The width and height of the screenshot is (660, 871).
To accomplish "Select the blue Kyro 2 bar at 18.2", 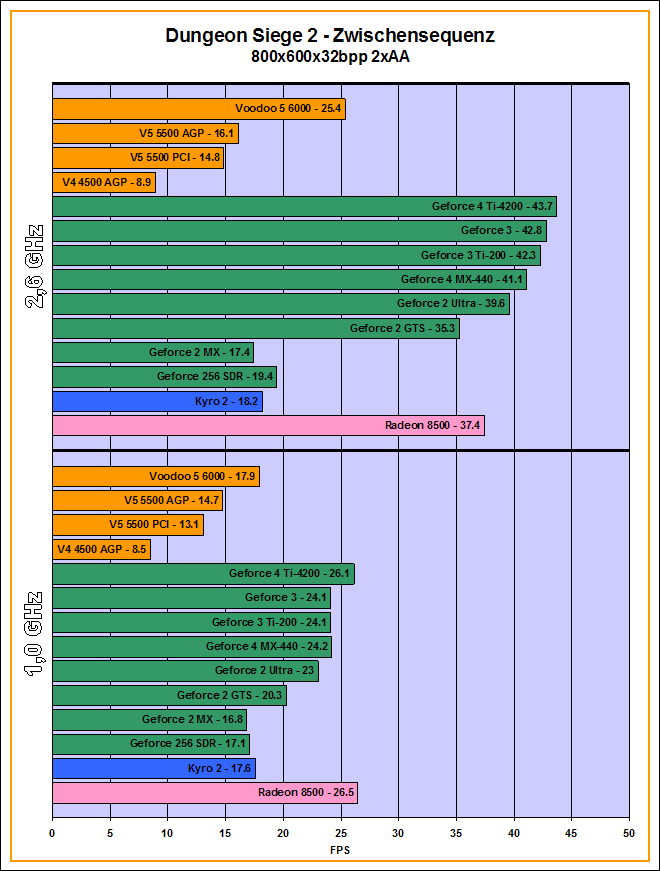I will tap(156, 402).
